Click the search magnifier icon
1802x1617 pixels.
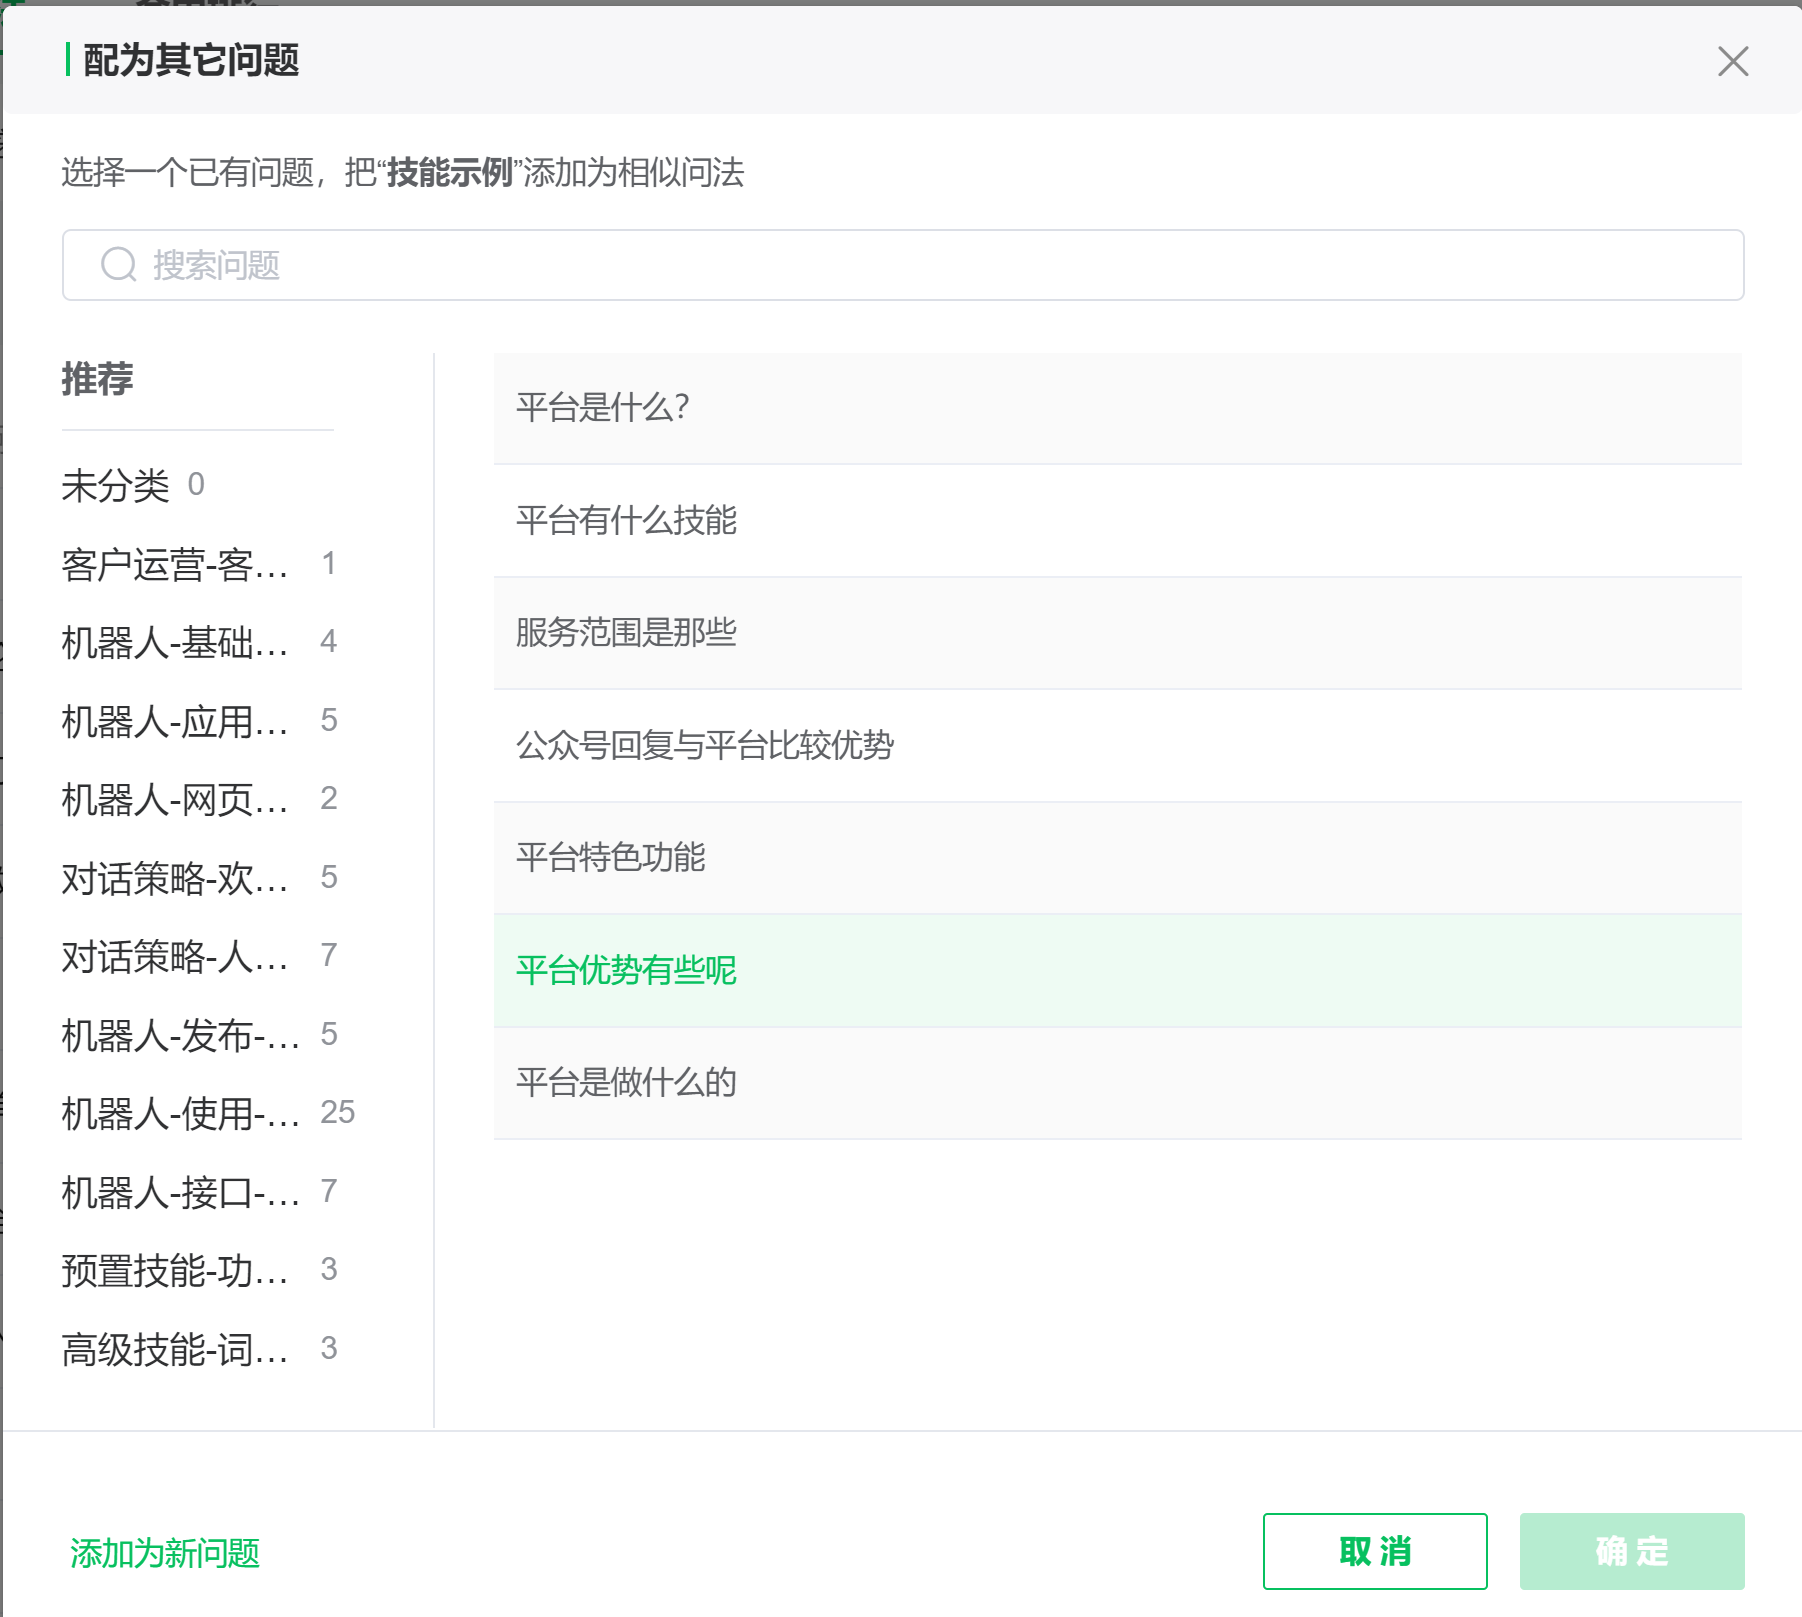pyautogui.click(x=119, y=265)
